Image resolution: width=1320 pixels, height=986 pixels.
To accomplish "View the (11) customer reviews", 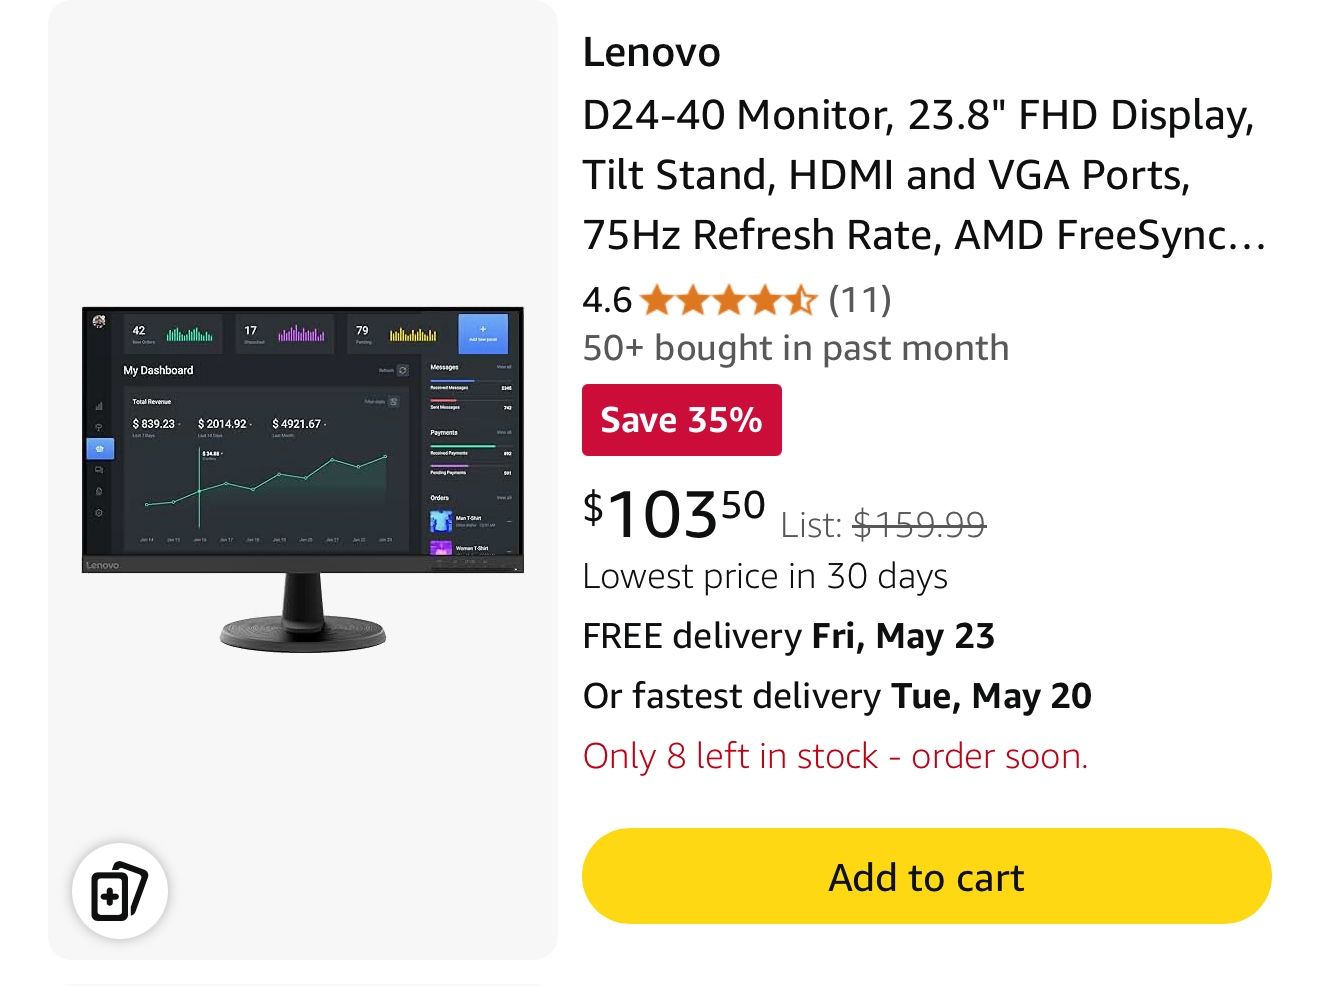I will pos(859,299).
